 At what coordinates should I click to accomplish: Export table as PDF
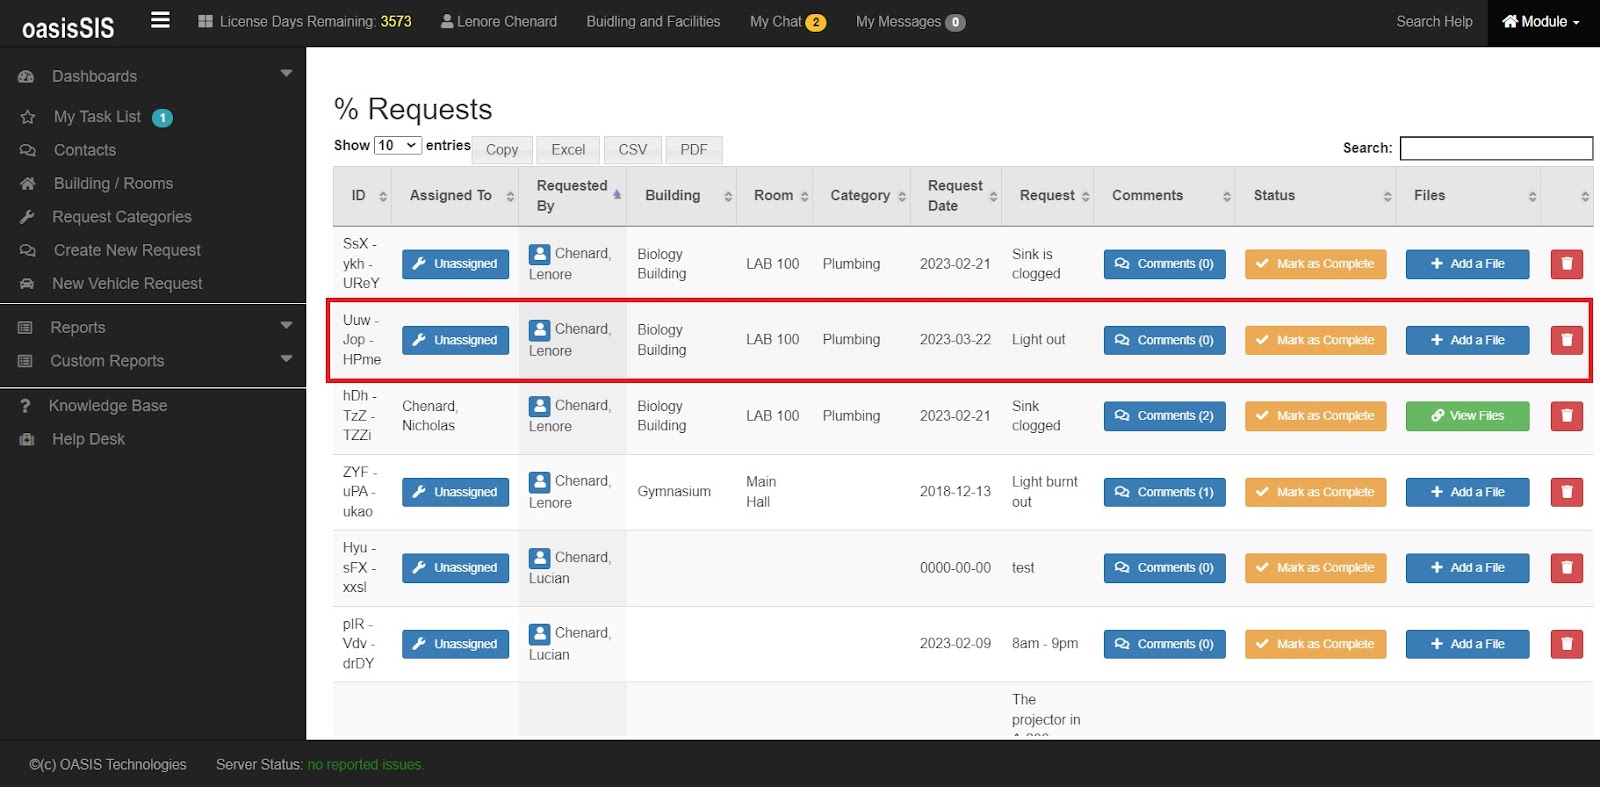[x=694, y=150]
